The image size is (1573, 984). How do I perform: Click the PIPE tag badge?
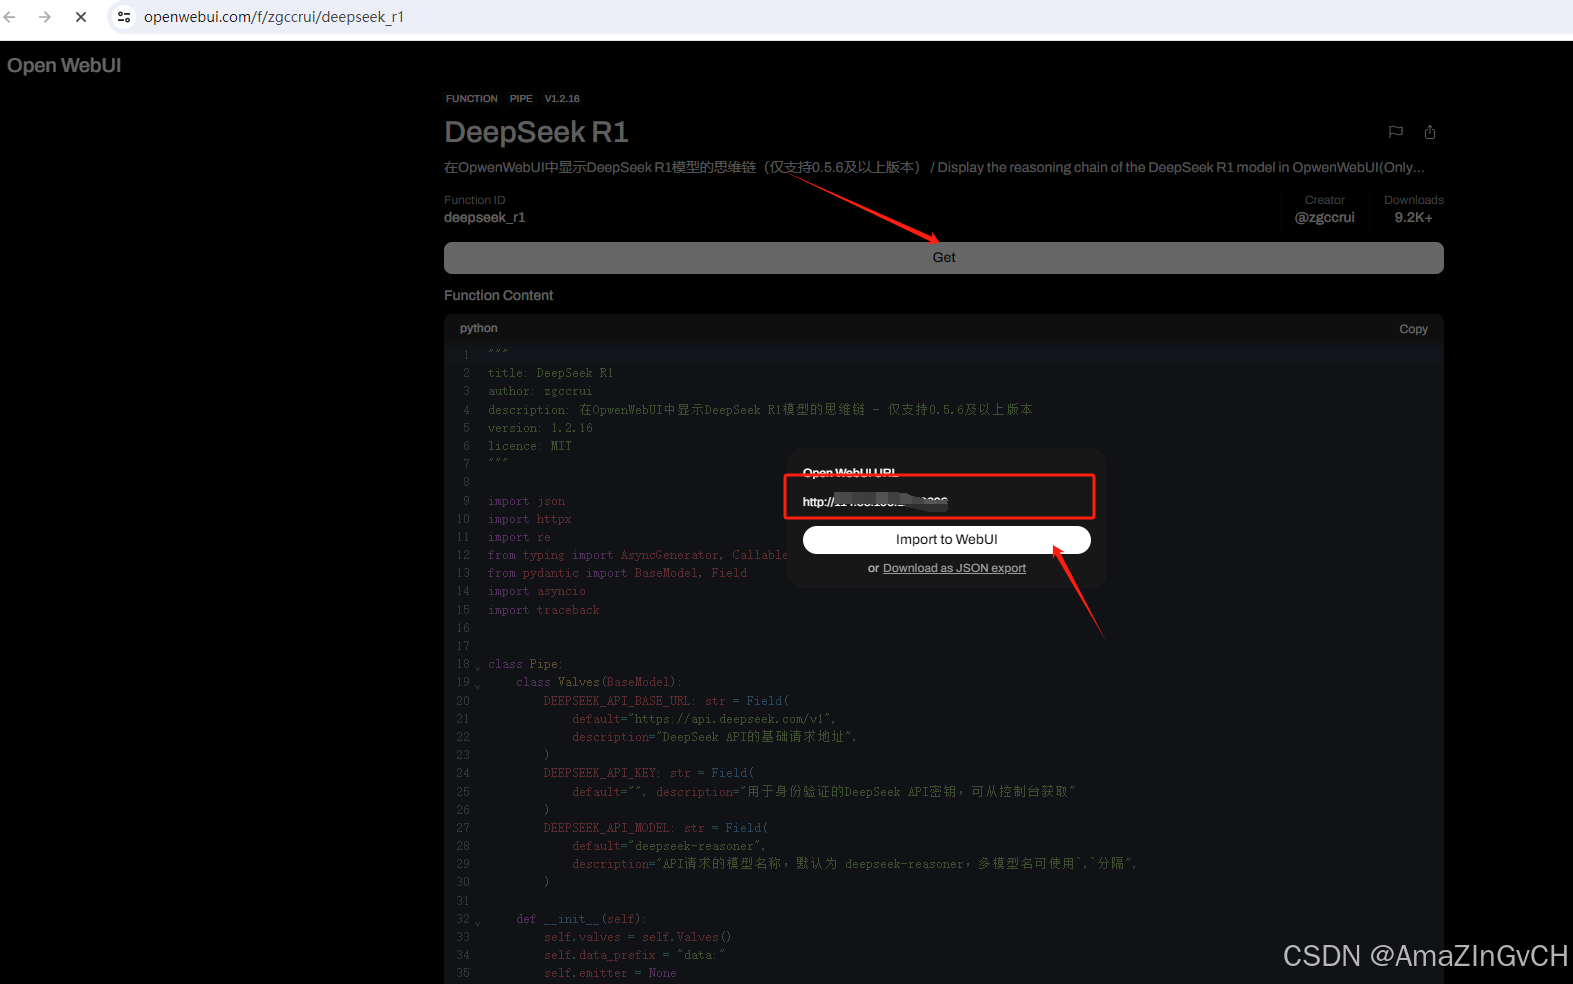point(521,99)
